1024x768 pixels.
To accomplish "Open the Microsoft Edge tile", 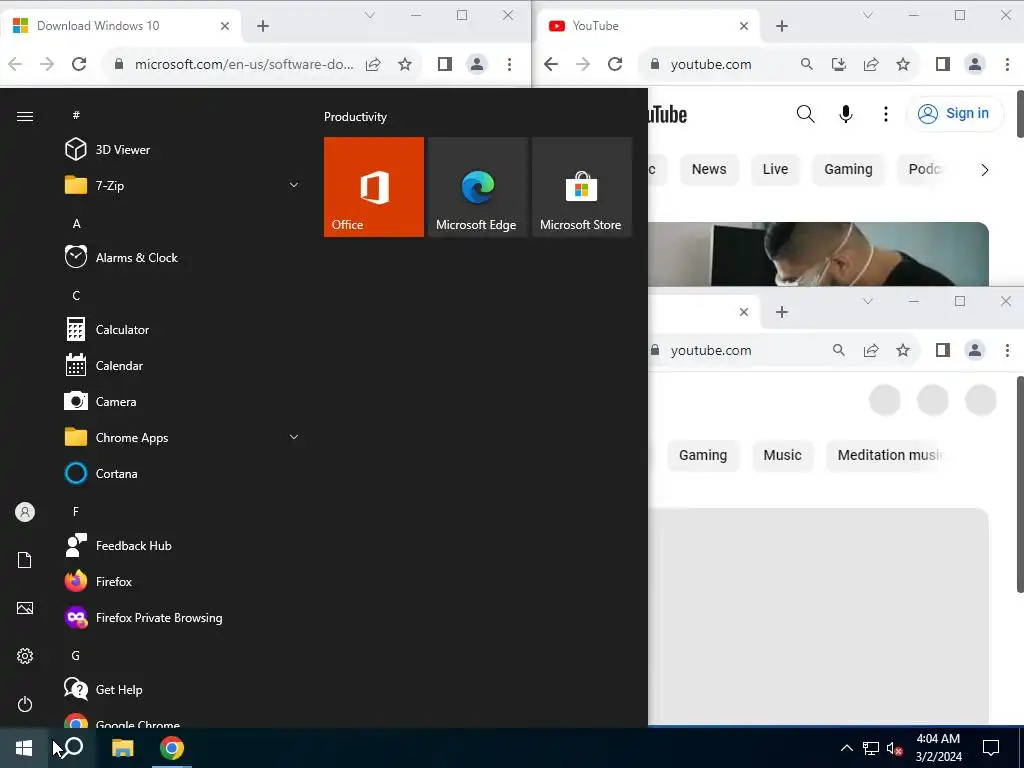I will [477, 187].
